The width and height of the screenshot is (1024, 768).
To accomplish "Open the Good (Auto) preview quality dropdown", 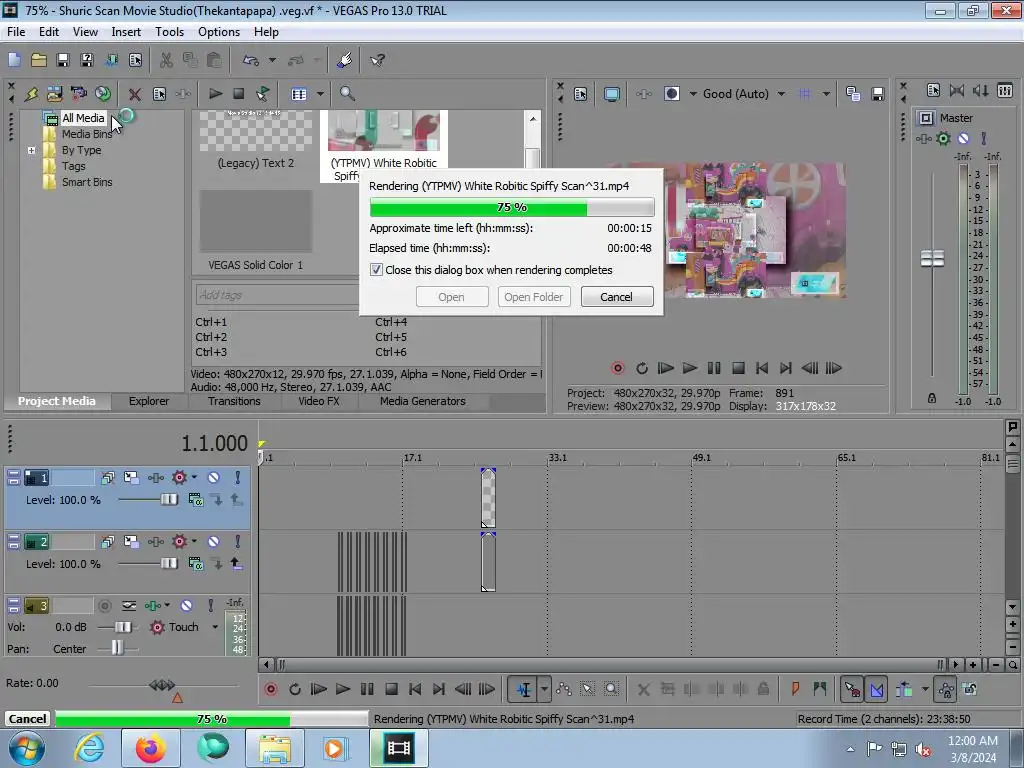I will click(x=781, y=94).
